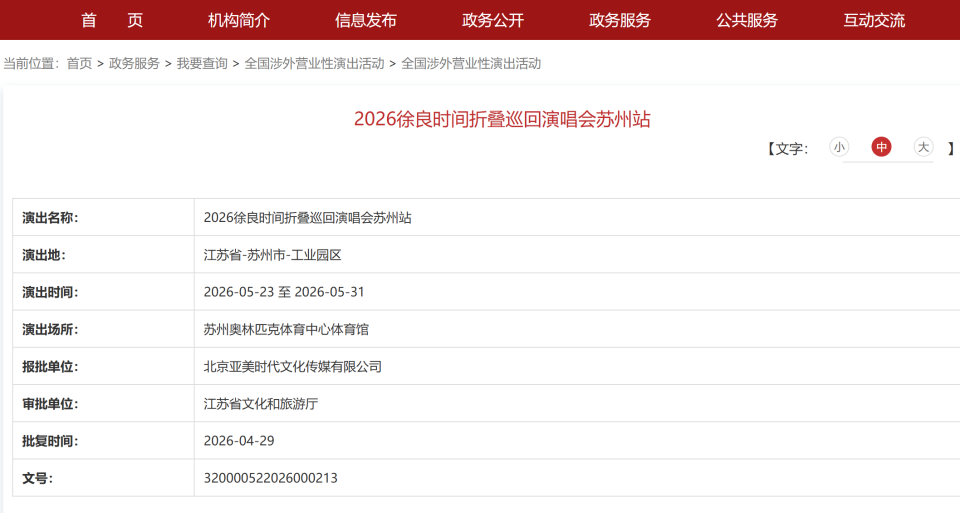Open the 公共服务 menu item
Viewport: 960px width, 513px height.
tap(747, 21)
